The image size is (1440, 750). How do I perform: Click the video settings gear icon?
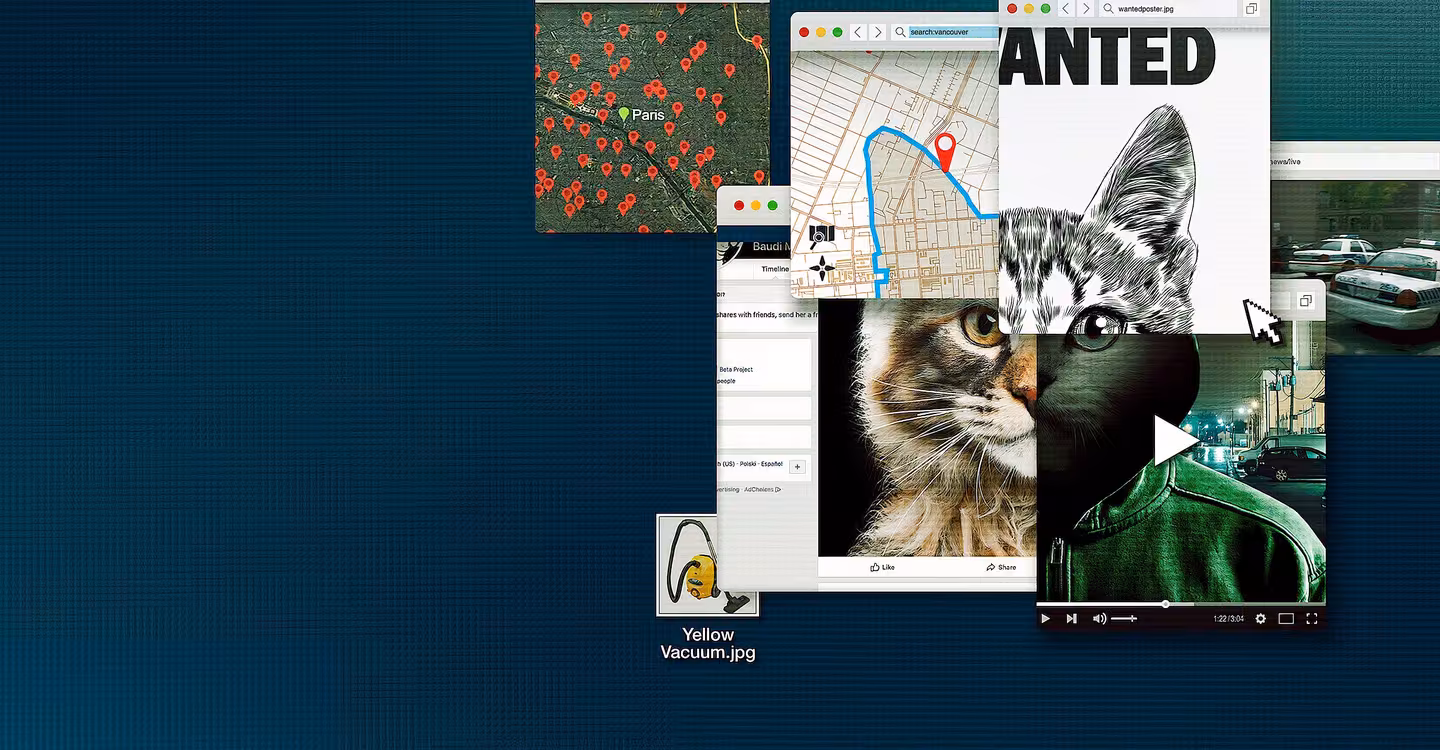coord(1260,619)
